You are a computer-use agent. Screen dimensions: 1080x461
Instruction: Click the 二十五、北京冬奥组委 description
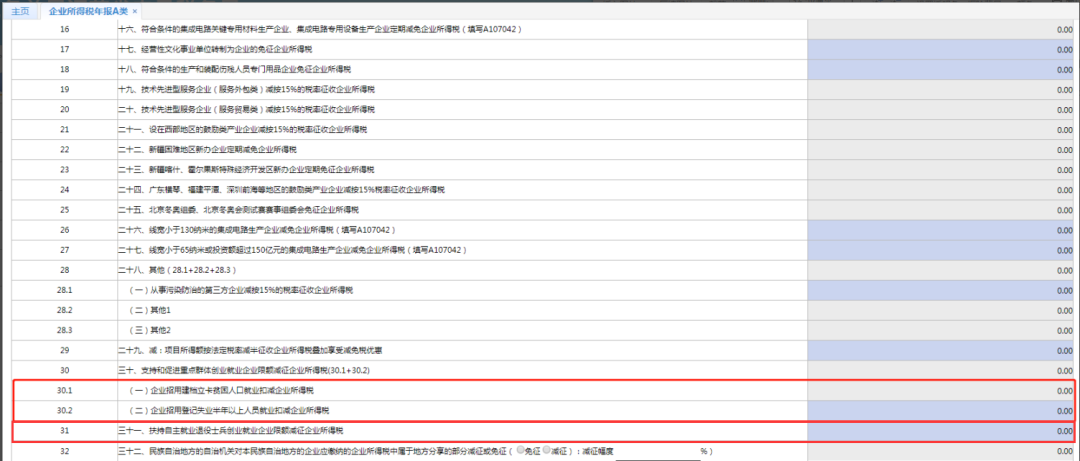238,209
